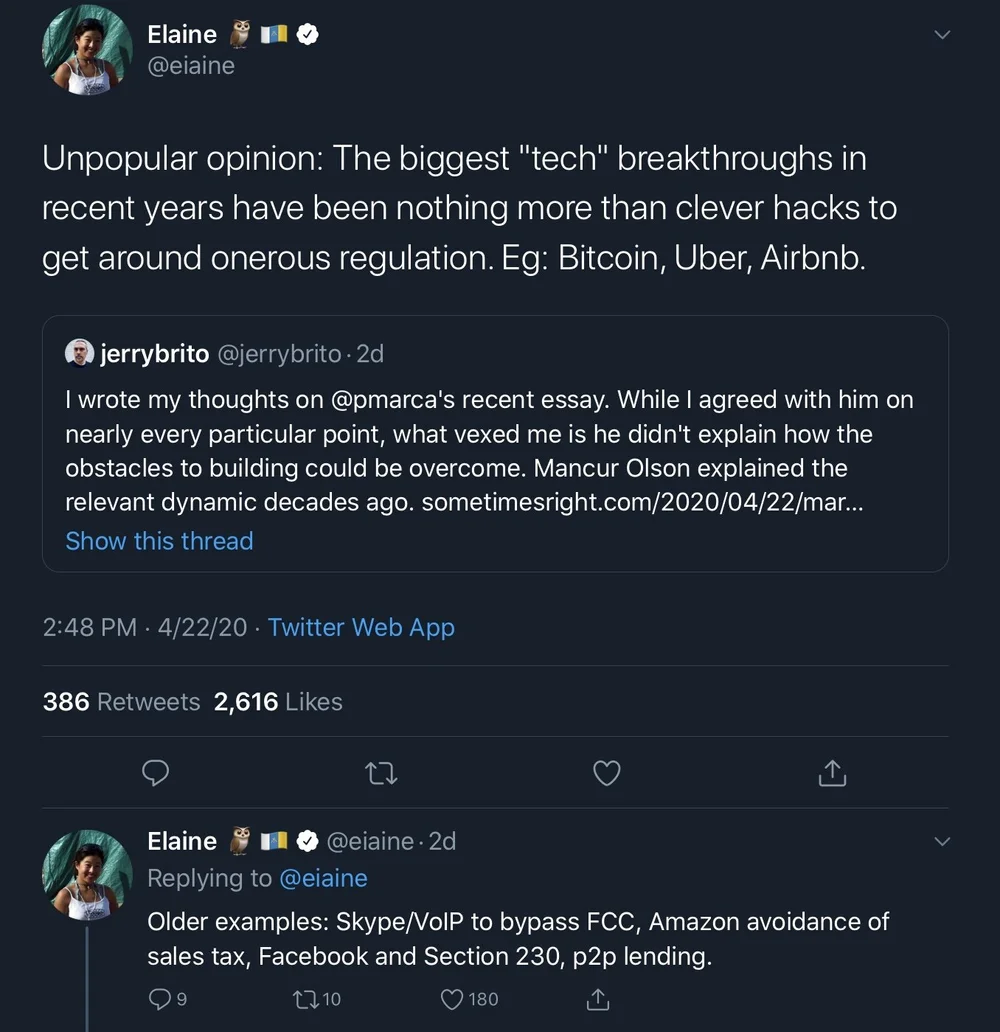Open jerrybrito's small avatar in quote
This screenshot has width=1000, height=1032.
[x=79, y=353]
